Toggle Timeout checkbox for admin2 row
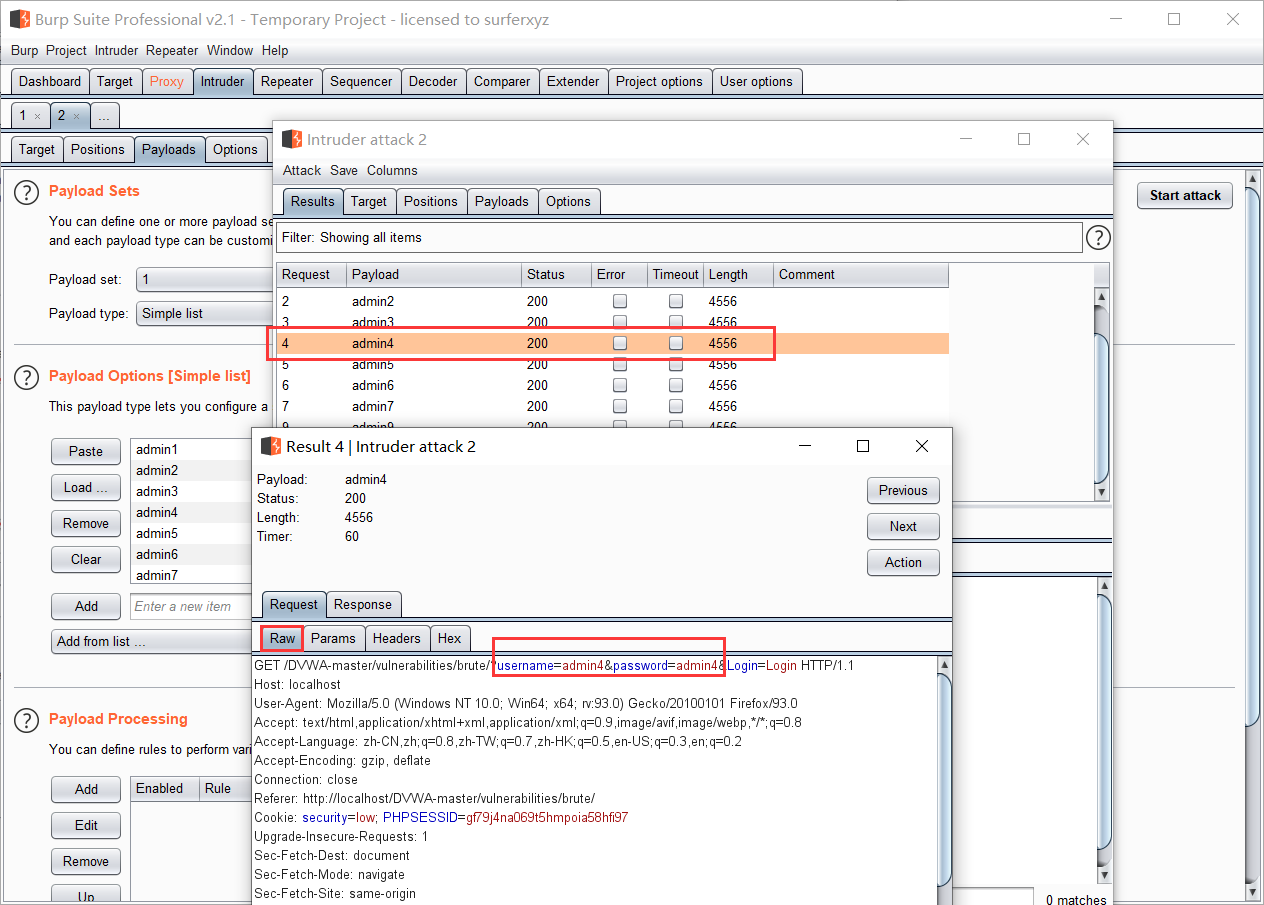The width and height of the screenshot is (1264, 905). (676, 301)
